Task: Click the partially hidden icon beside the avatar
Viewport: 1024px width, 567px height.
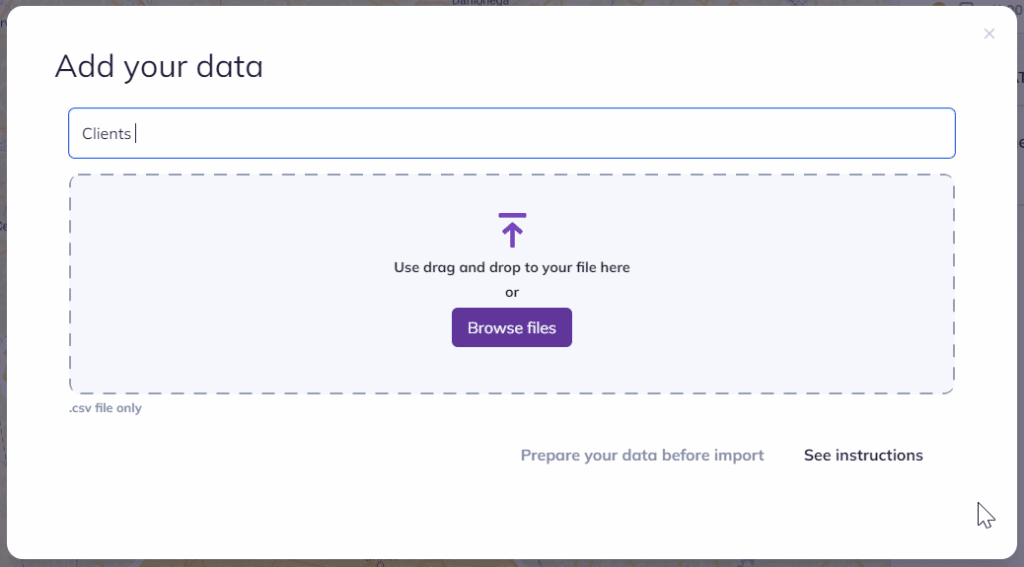Action: point(966,3)
